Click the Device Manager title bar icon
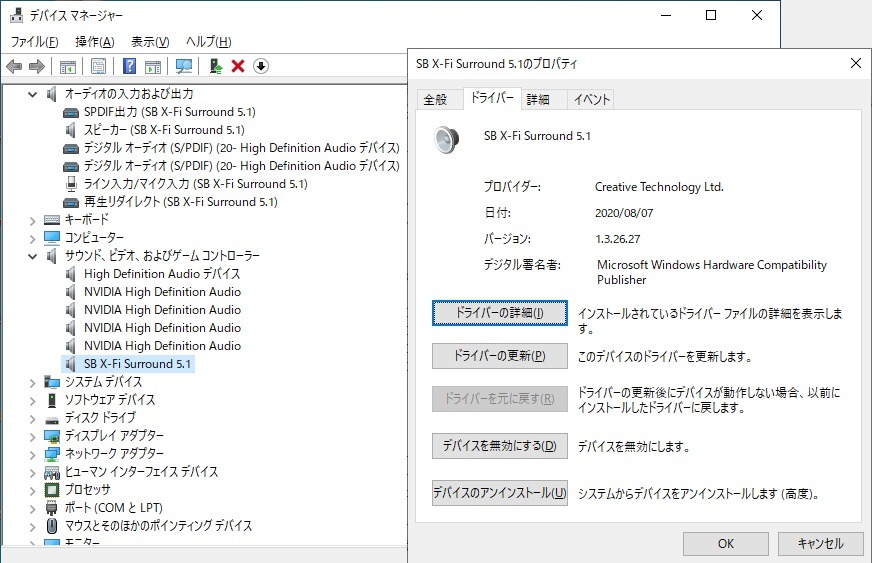Screen dimensions: 872x563 (x=17, y=15)
